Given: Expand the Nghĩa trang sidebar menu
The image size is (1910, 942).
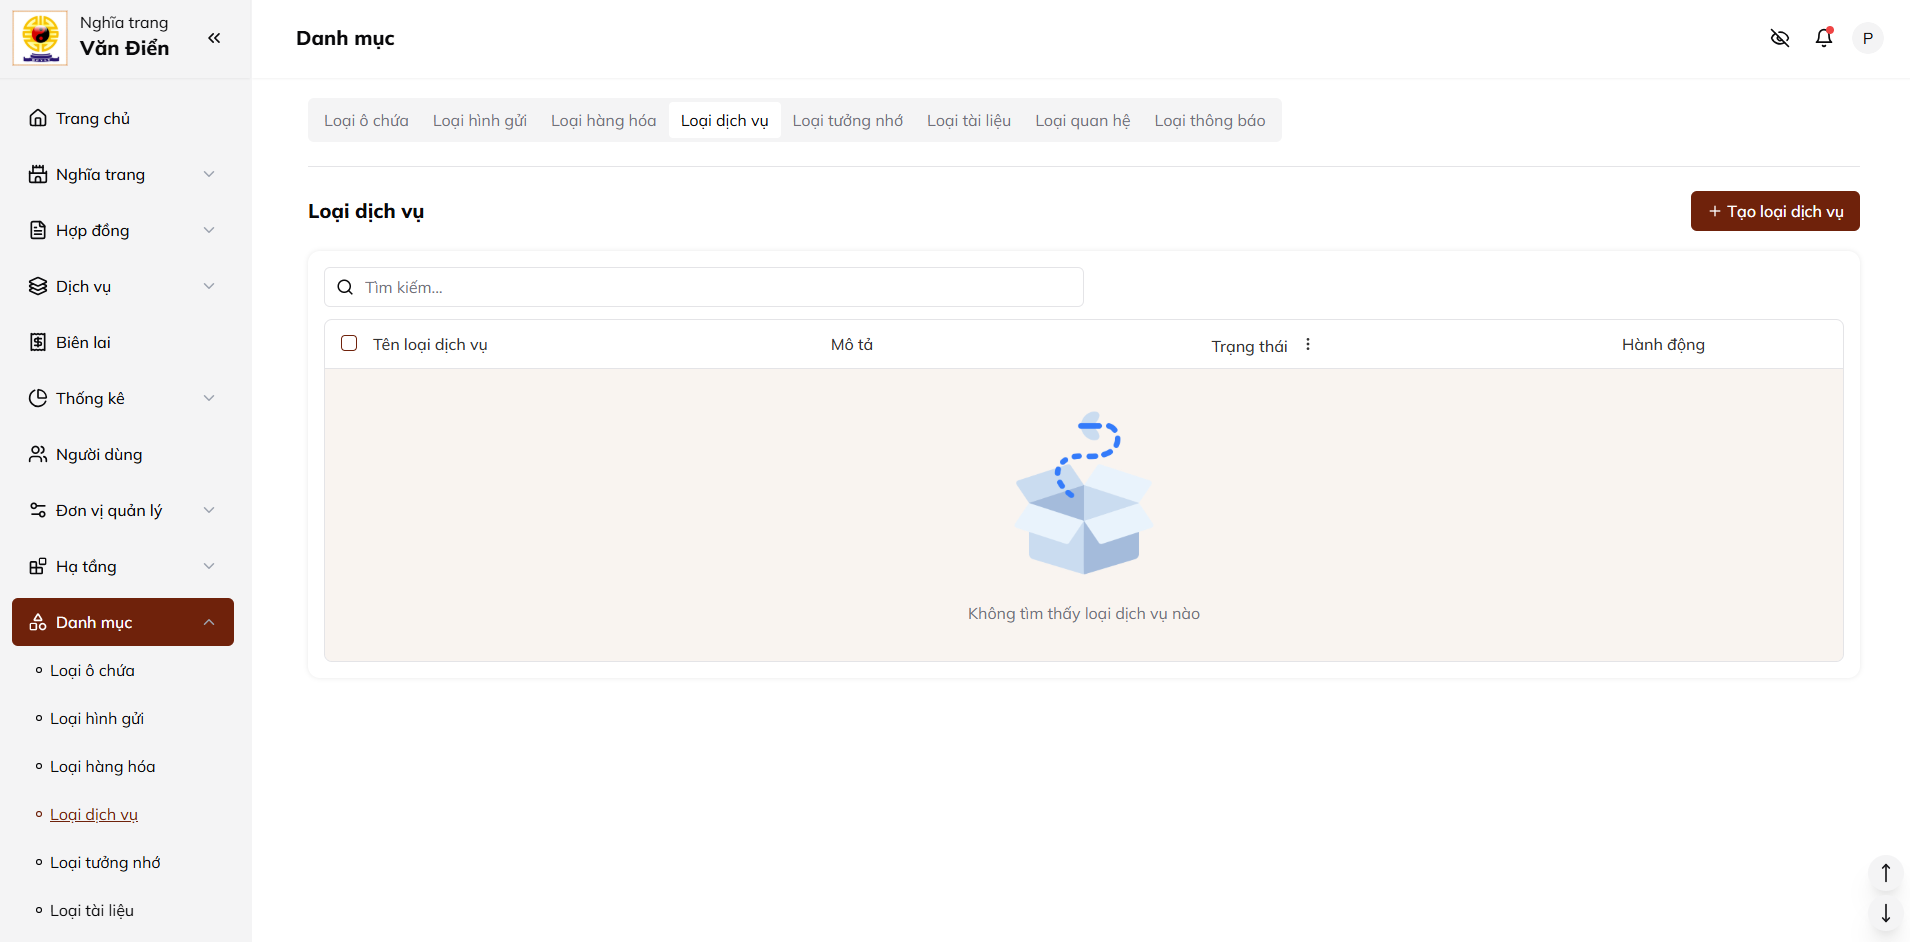Looking at the screenshot, I should 122,174.
